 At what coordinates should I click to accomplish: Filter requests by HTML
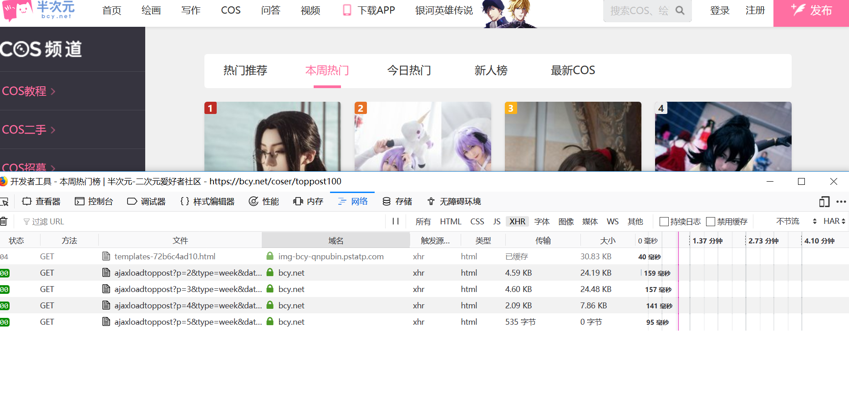(450, 222)
